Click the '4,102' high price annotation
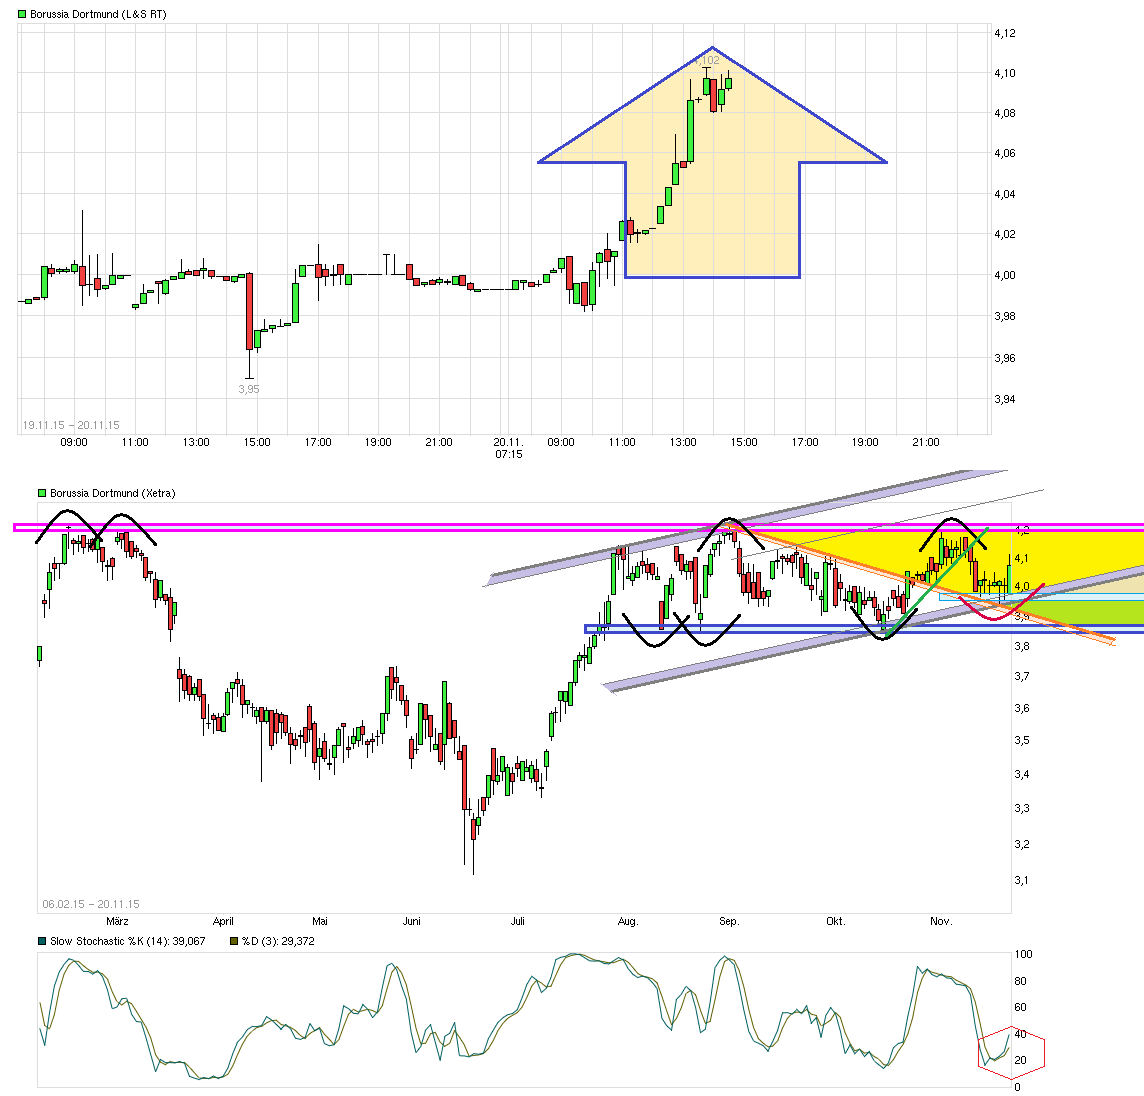The width and height of the screenshot is (1144, 1096). point(707,60)
